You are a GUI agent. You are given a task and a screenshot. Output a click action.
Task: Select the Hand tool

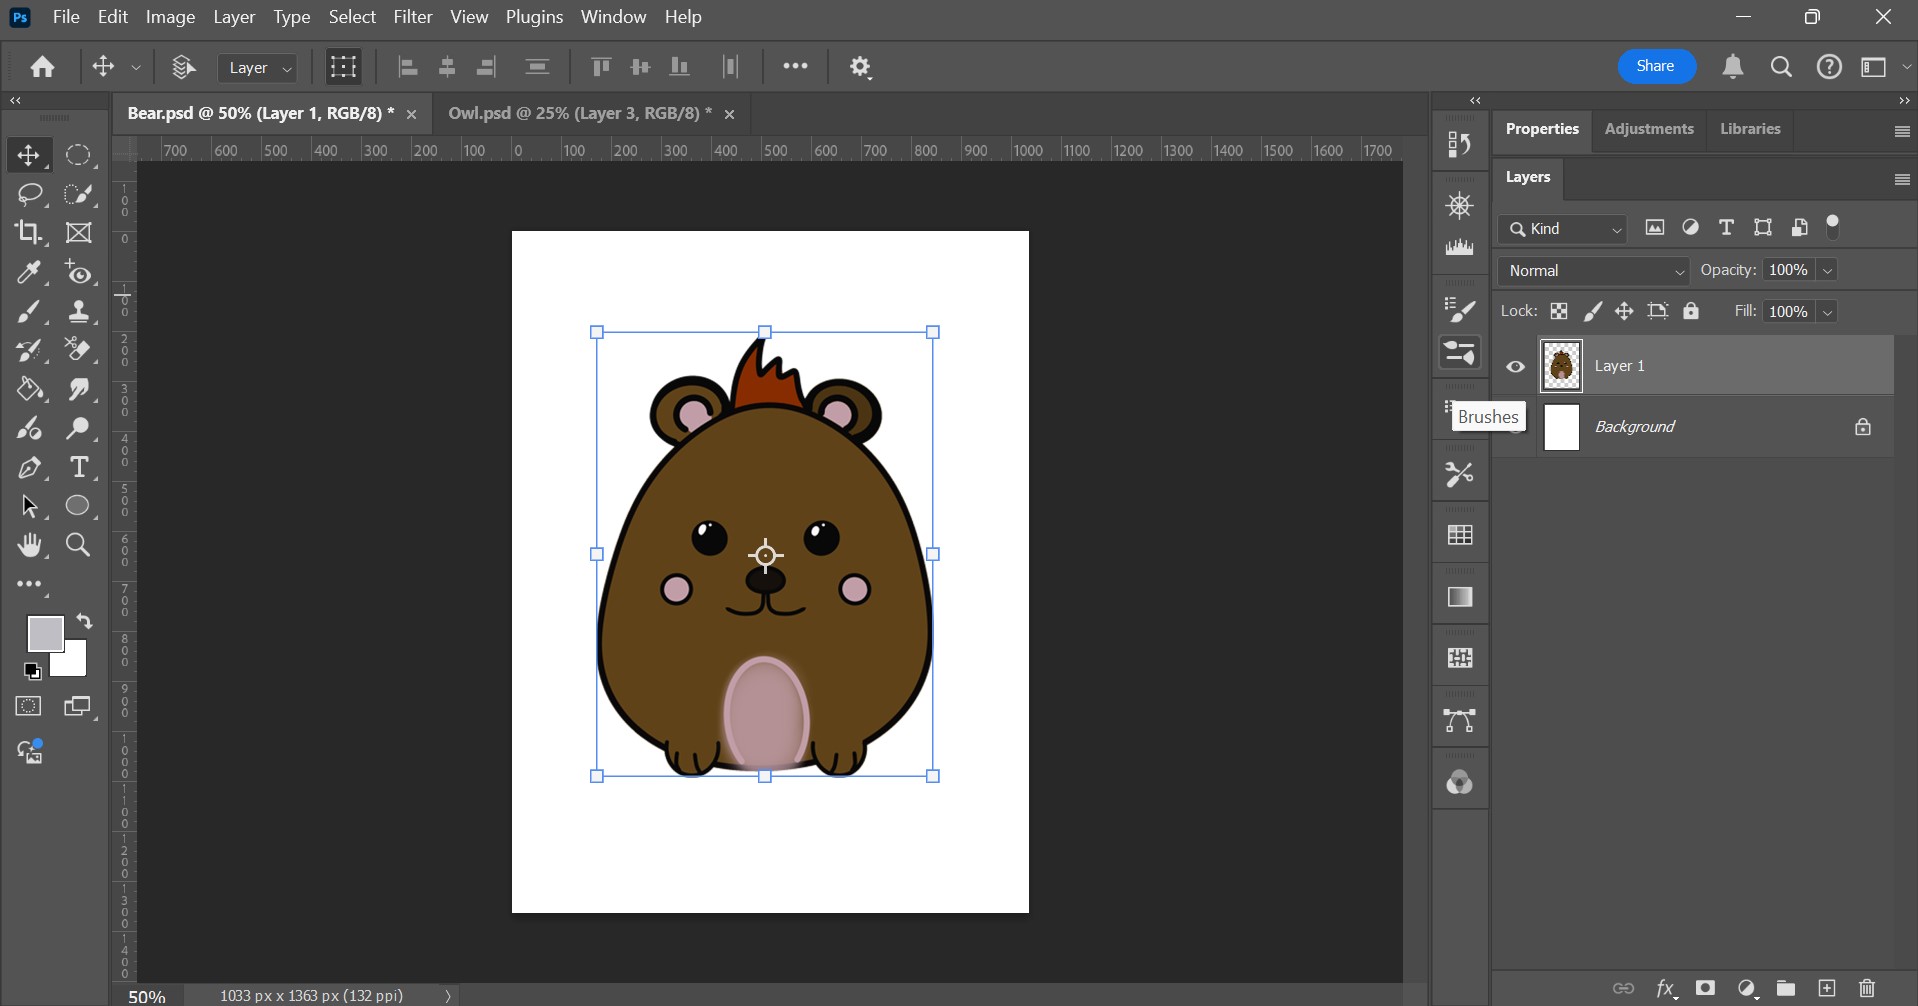(x=29, y=545)
